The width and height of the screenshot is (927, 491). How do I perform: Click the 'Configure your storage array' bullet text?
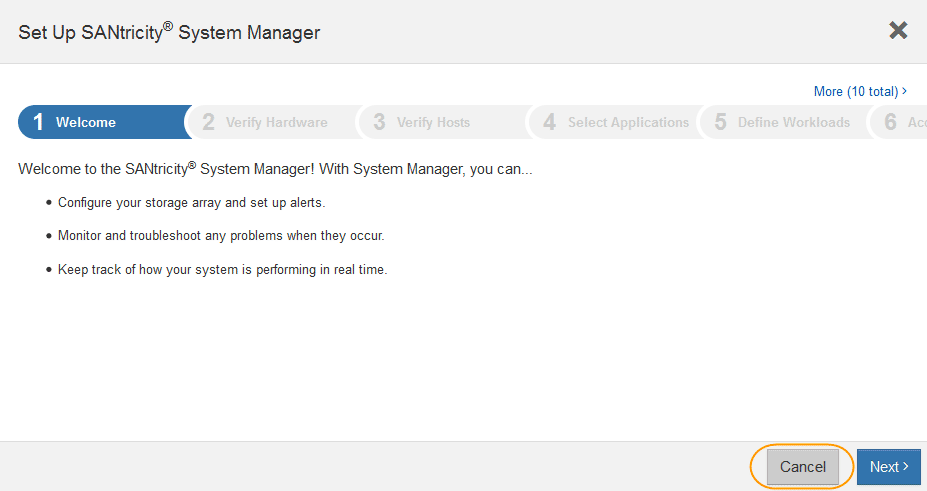pyautogui.click(x=192, y=202)
